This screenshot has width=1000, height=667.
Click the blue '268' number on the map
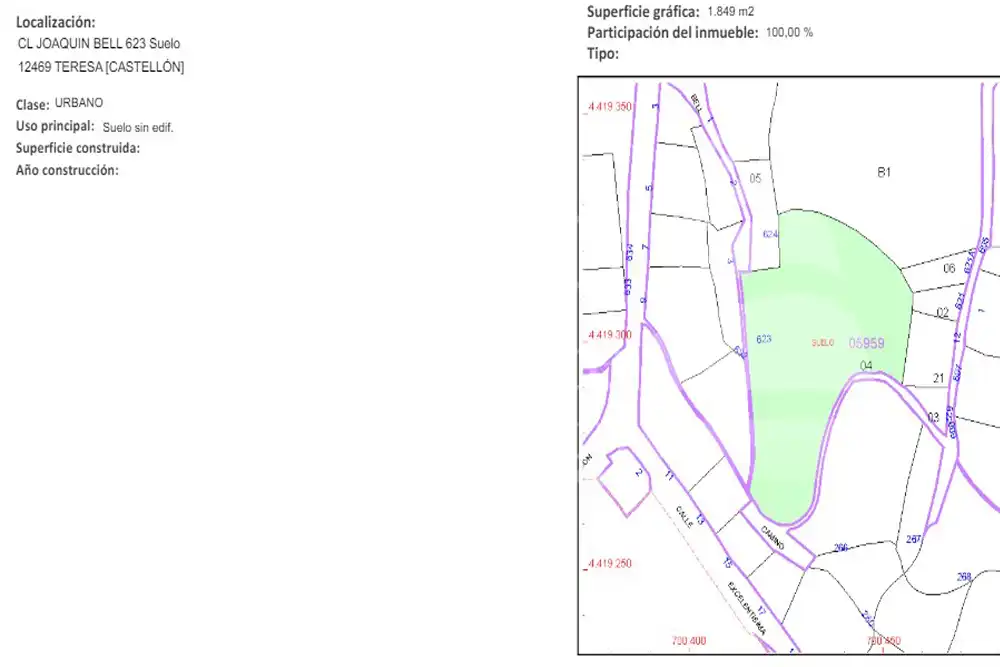pyautogui.click(x=964, y=577)
